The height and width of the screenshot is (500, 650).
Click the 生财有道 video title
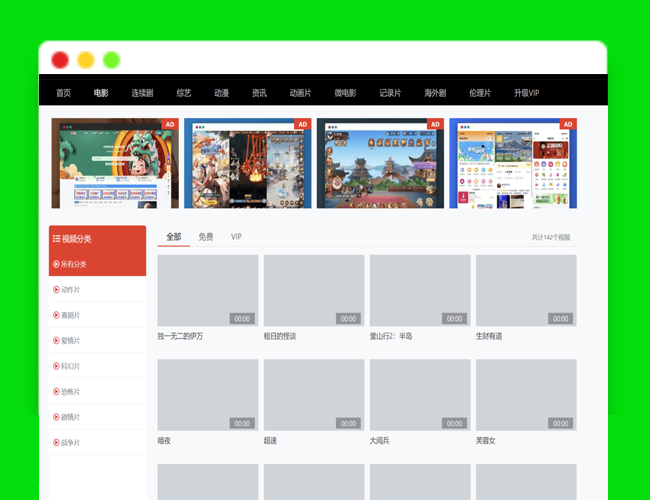(x=489, y=336)
